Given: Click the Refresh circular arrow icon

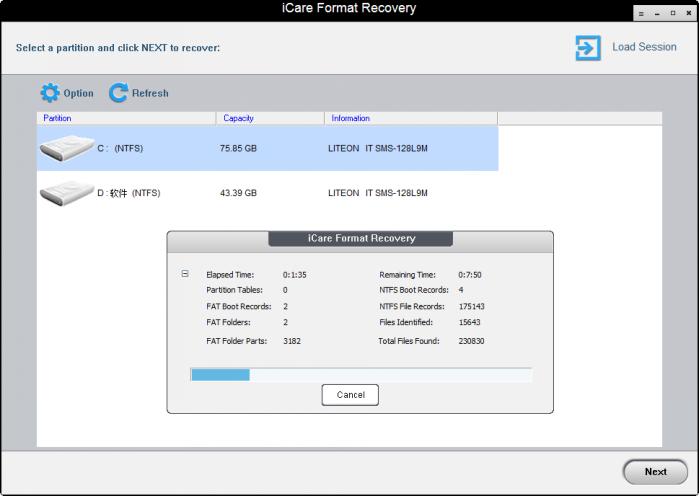Looking at the screenshot, I should [x=119, y=93].
